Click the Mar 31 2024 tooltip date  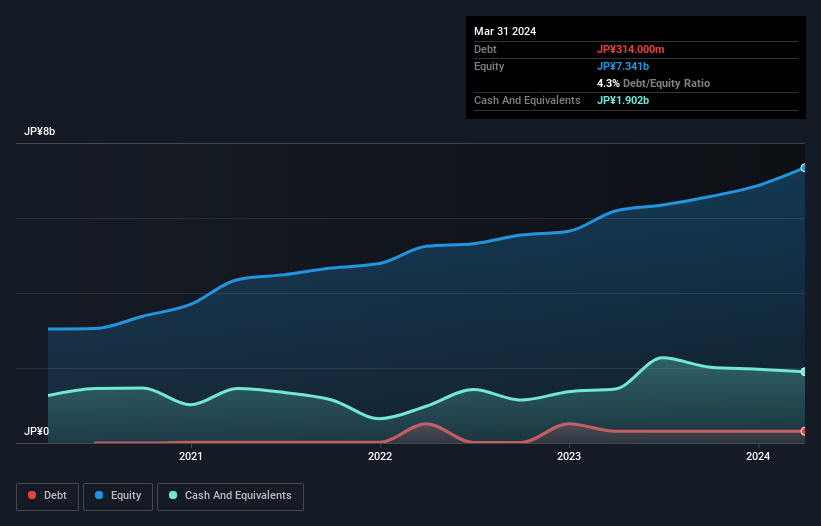click(505, 31)
